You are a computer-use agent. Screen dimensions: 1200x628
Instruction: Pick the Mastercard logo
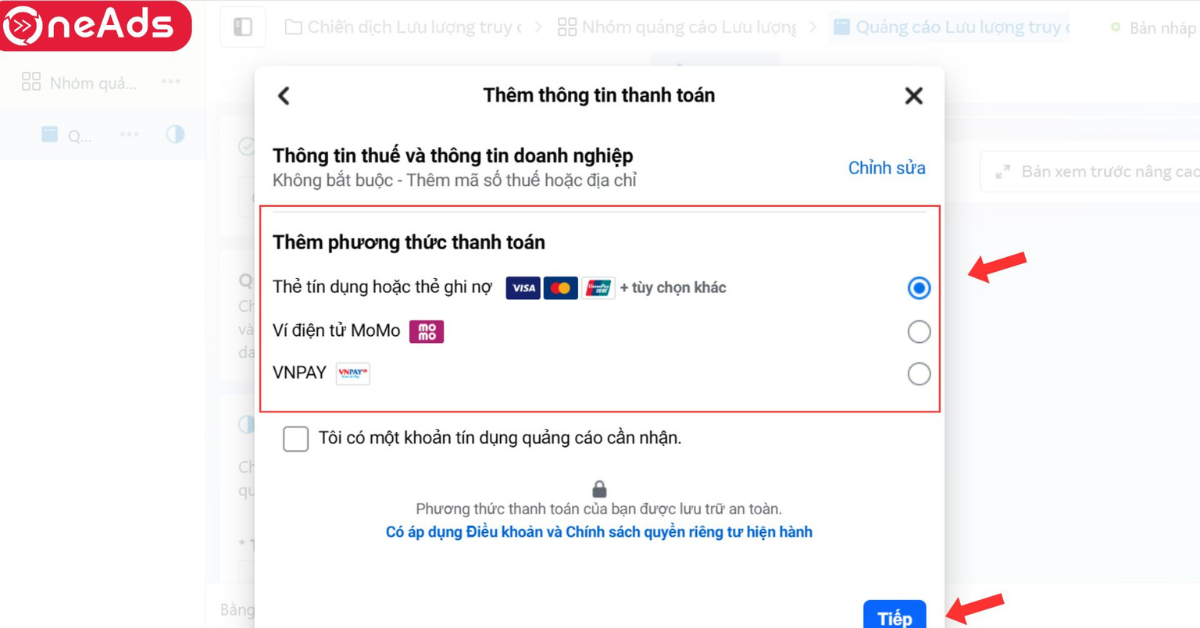(561, 288)
